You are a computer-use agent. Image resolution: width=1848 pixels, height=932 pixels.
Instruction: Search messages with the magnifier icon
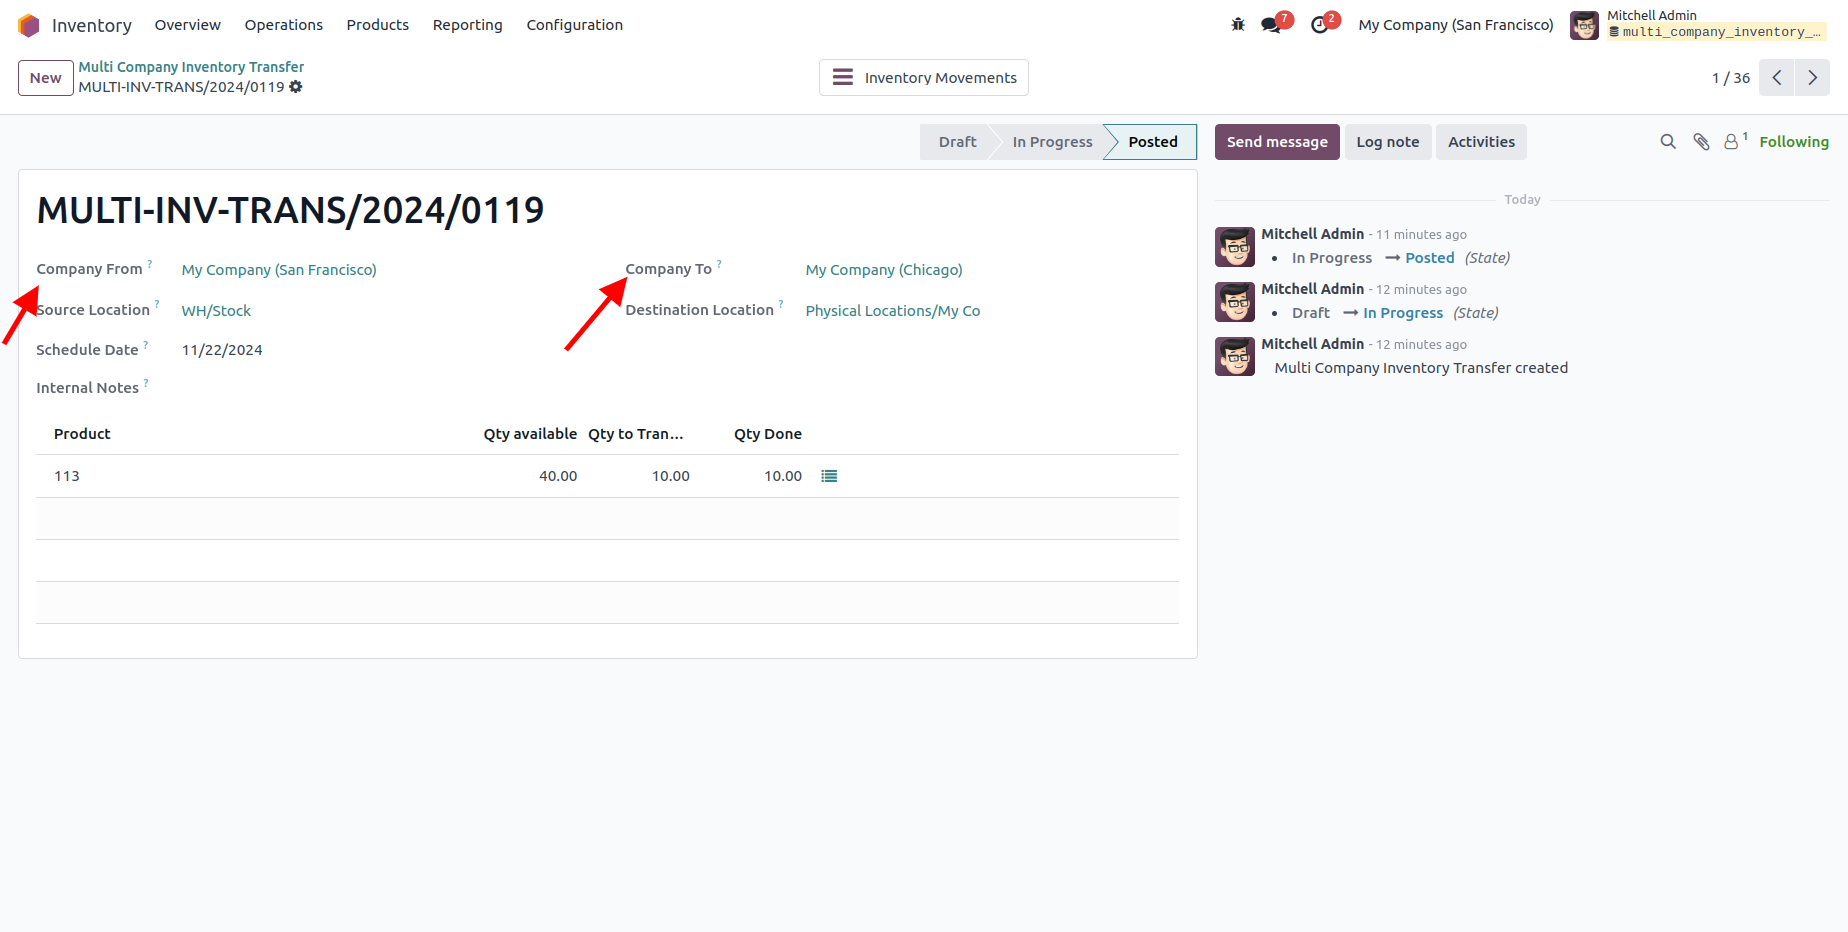1668,142
